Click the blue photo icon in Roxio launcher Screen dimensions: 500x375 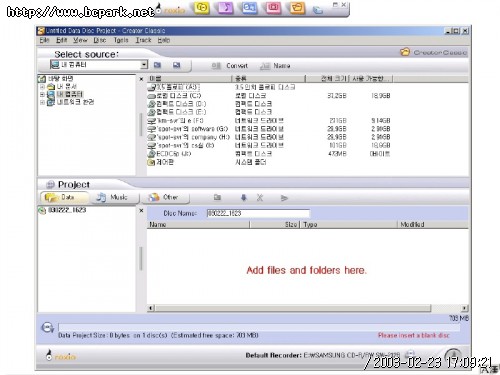[249, 8]
